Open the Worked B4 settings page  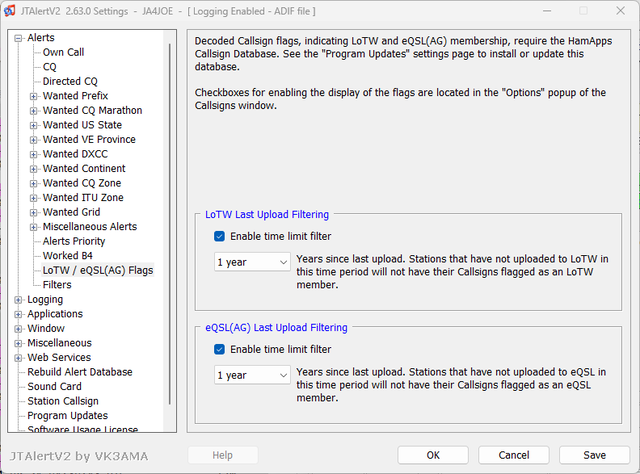point(68,256)
